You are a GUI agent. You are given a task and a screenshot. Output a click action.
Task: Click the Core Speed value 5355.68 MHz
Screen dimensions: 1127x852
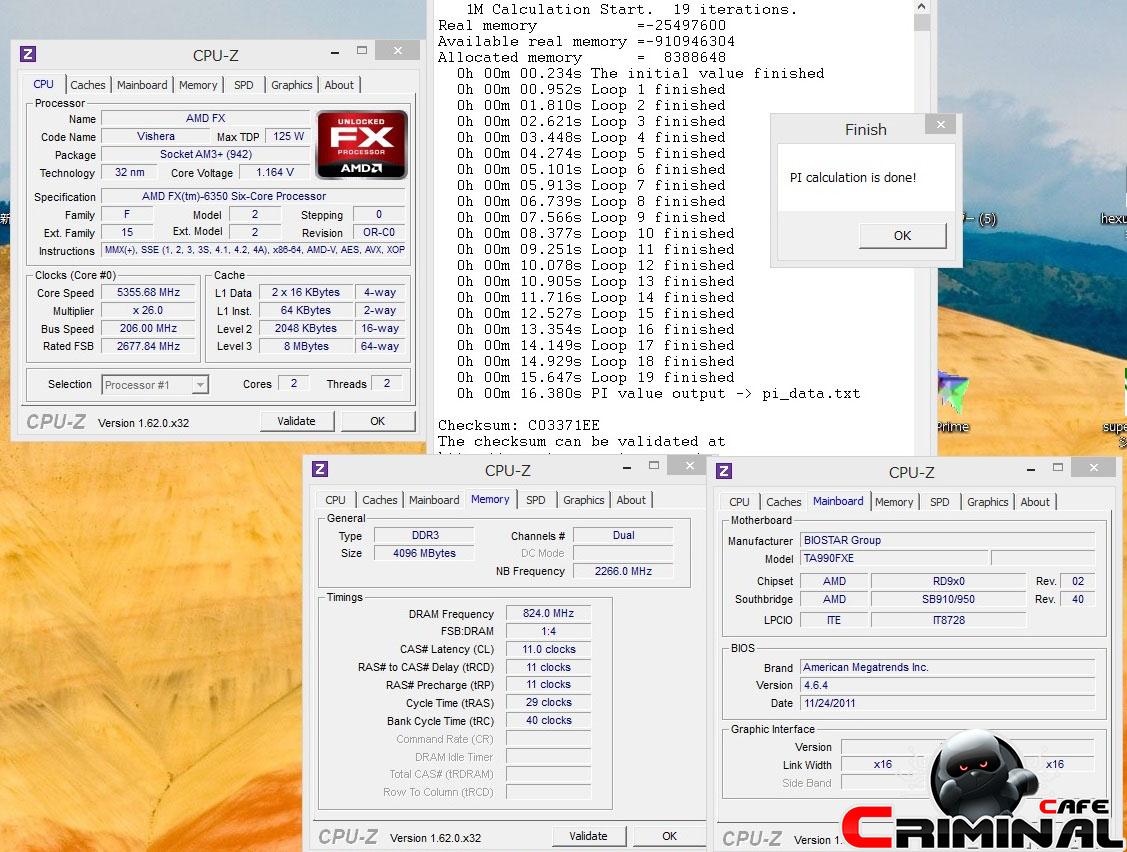point(148,293)
